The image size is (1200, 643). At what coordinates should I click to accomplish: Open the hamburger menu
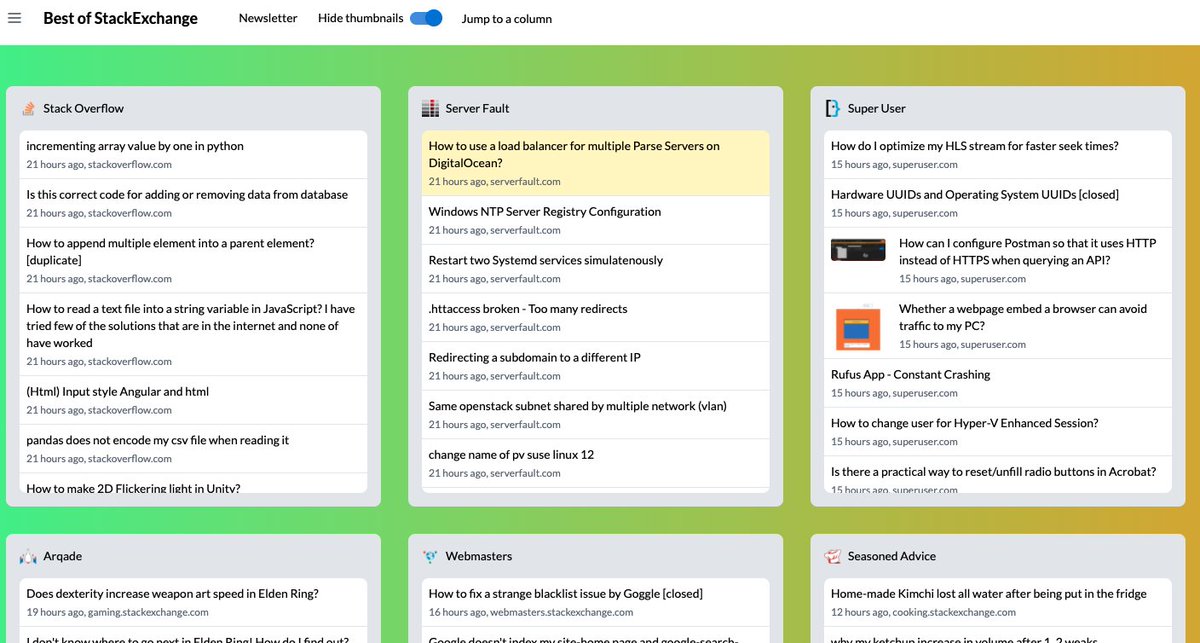15,17
